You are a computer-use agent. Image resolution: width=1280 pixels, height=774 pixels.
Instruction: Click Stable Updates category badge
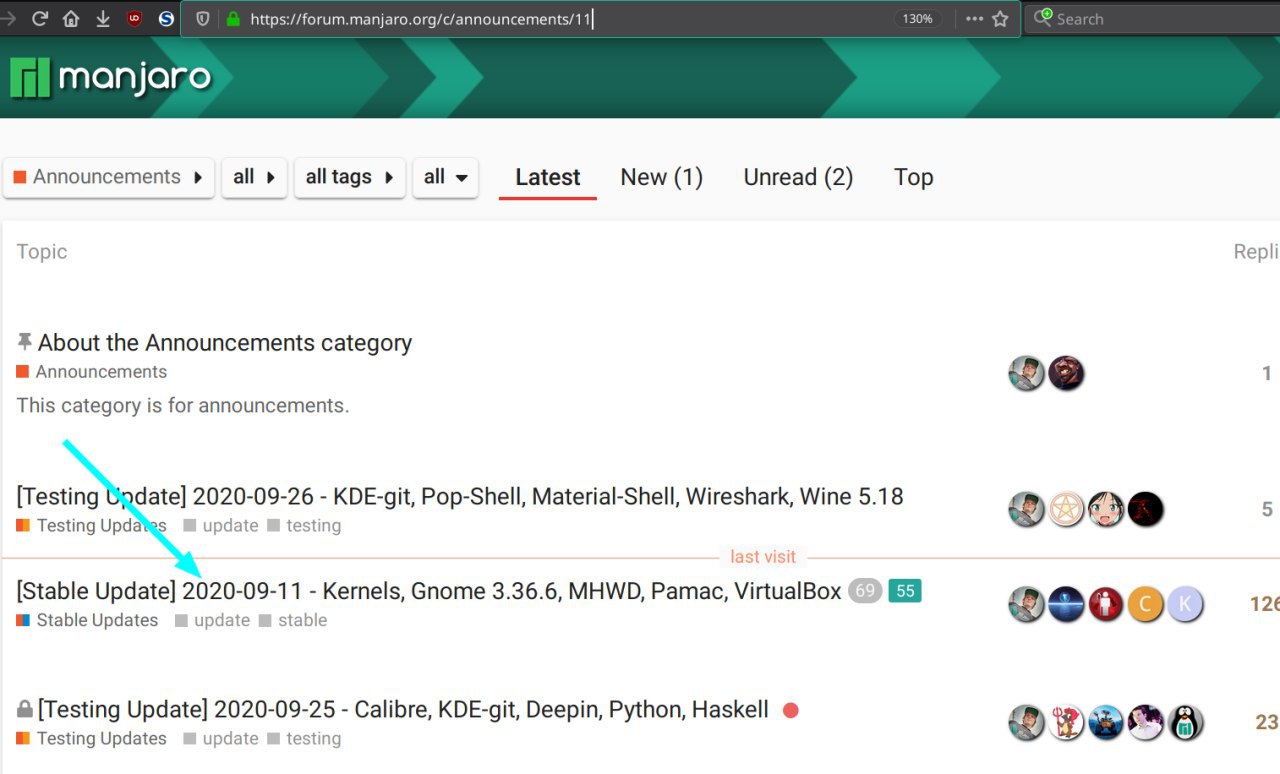point(87,621)
